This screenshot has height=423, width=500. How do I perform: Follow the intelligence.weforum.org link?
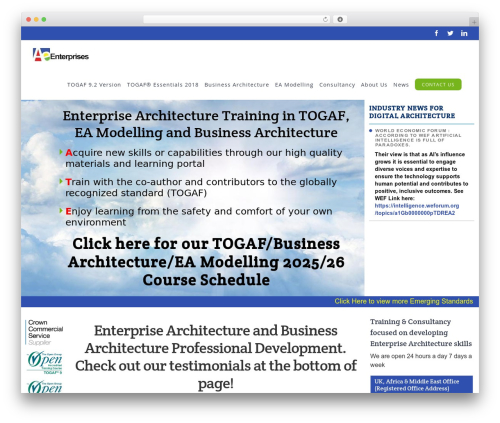417,209
